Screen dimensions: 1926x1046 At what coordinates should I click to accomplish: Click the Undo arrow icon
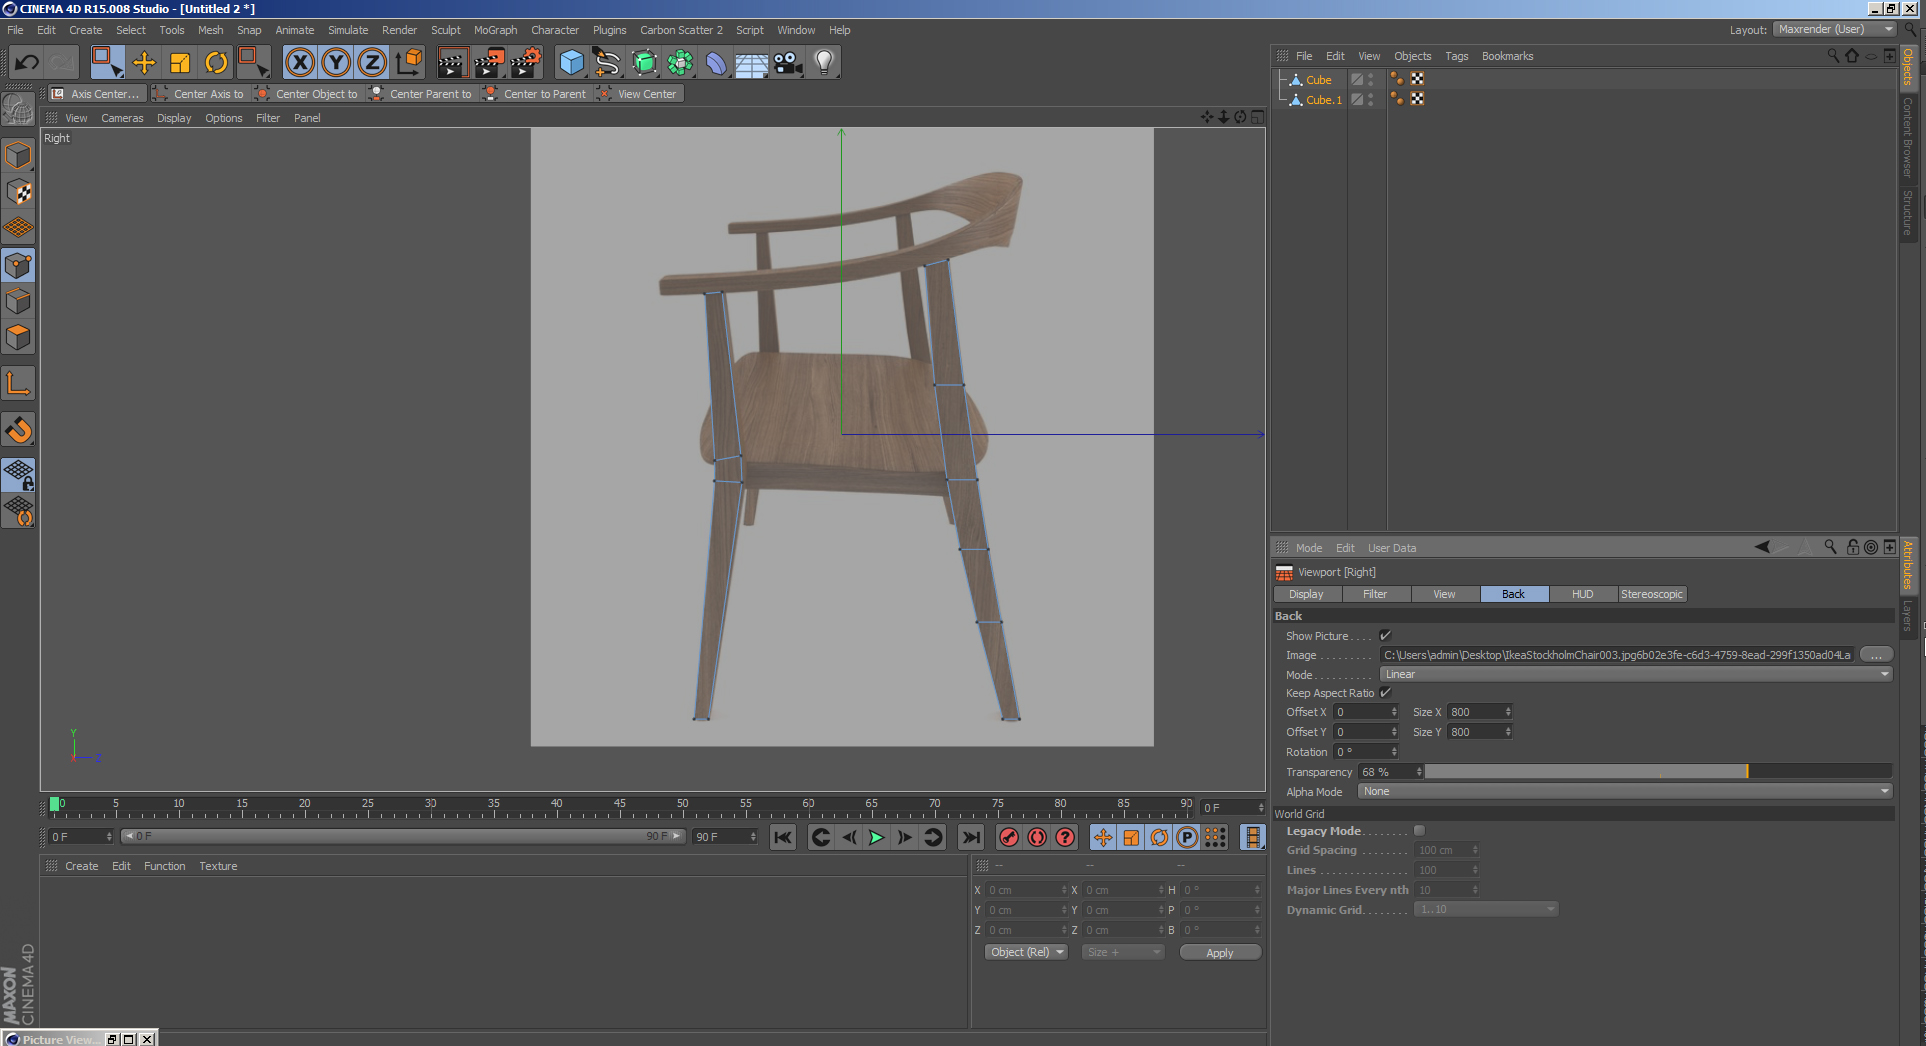pos(27,63)
